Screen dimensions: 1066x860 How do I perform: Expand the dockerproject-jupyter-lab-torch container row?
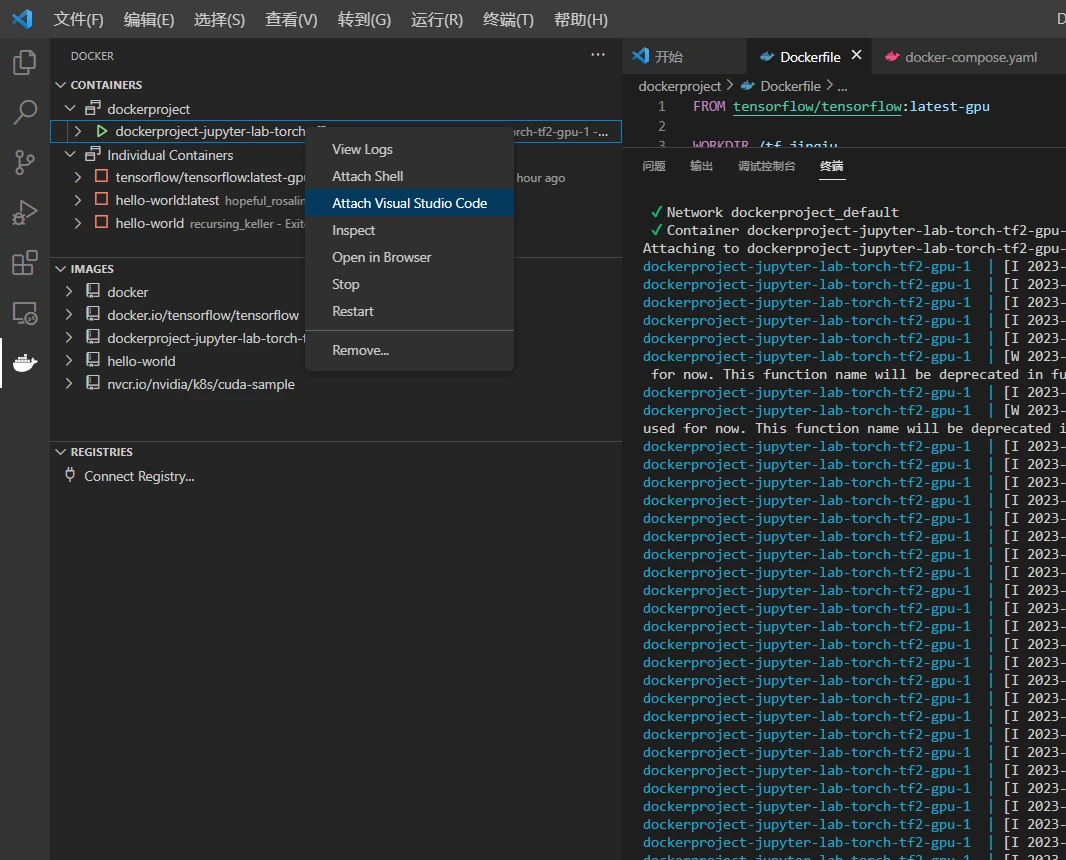click(78, 131)
